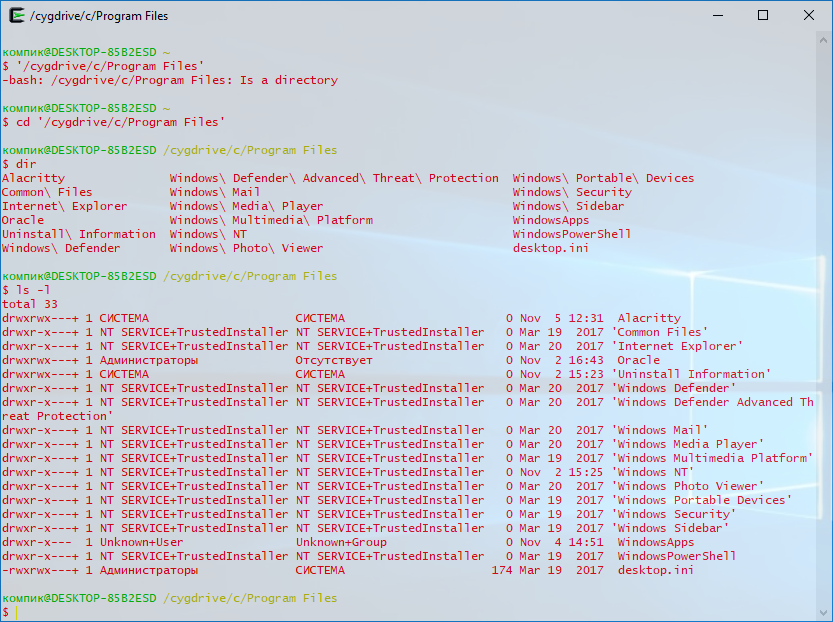
Task: Close the Cygwin terminal window
Action: click(x=809, y=16)
